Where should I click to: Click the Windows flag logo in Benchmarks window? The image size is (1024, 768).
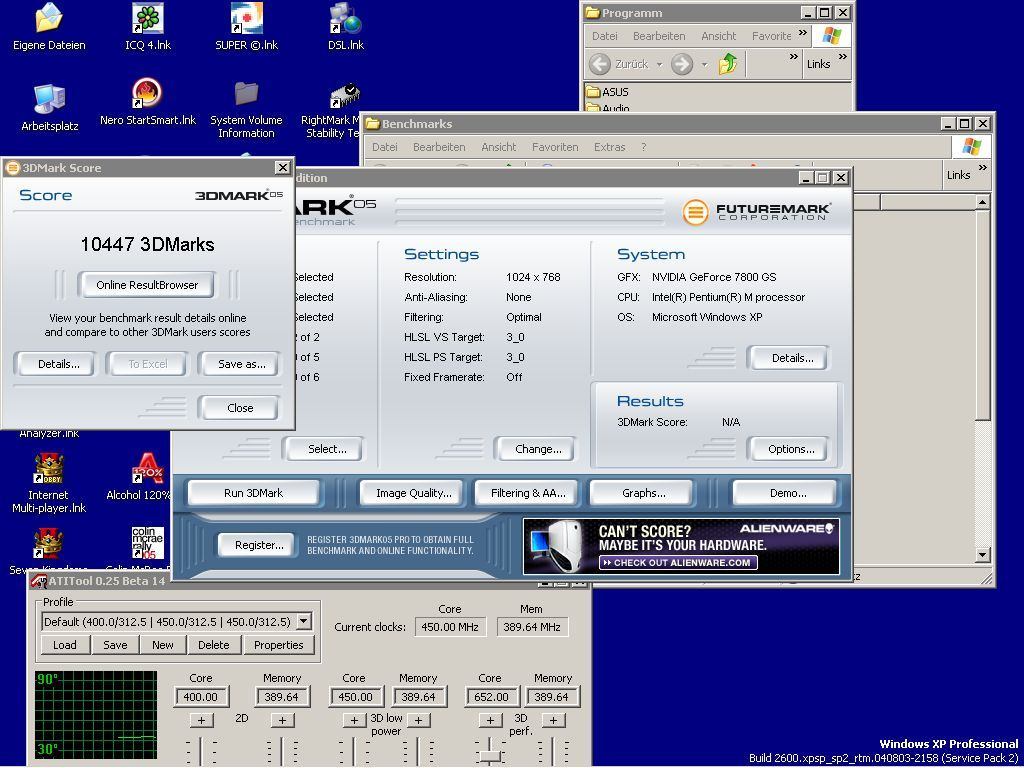pyautogui.click(x=971, y=147)
